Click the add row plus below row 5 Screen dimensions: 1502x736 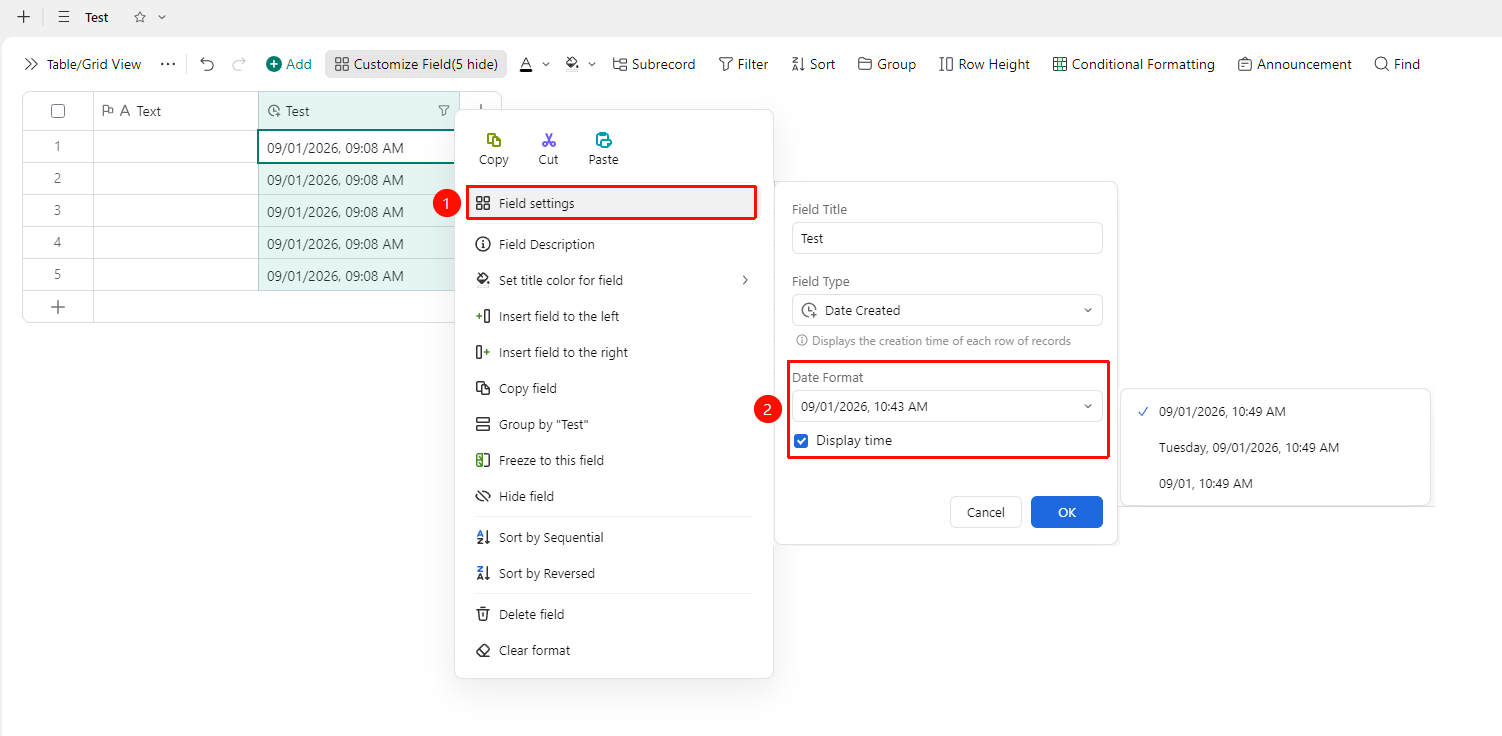[58, 307]
